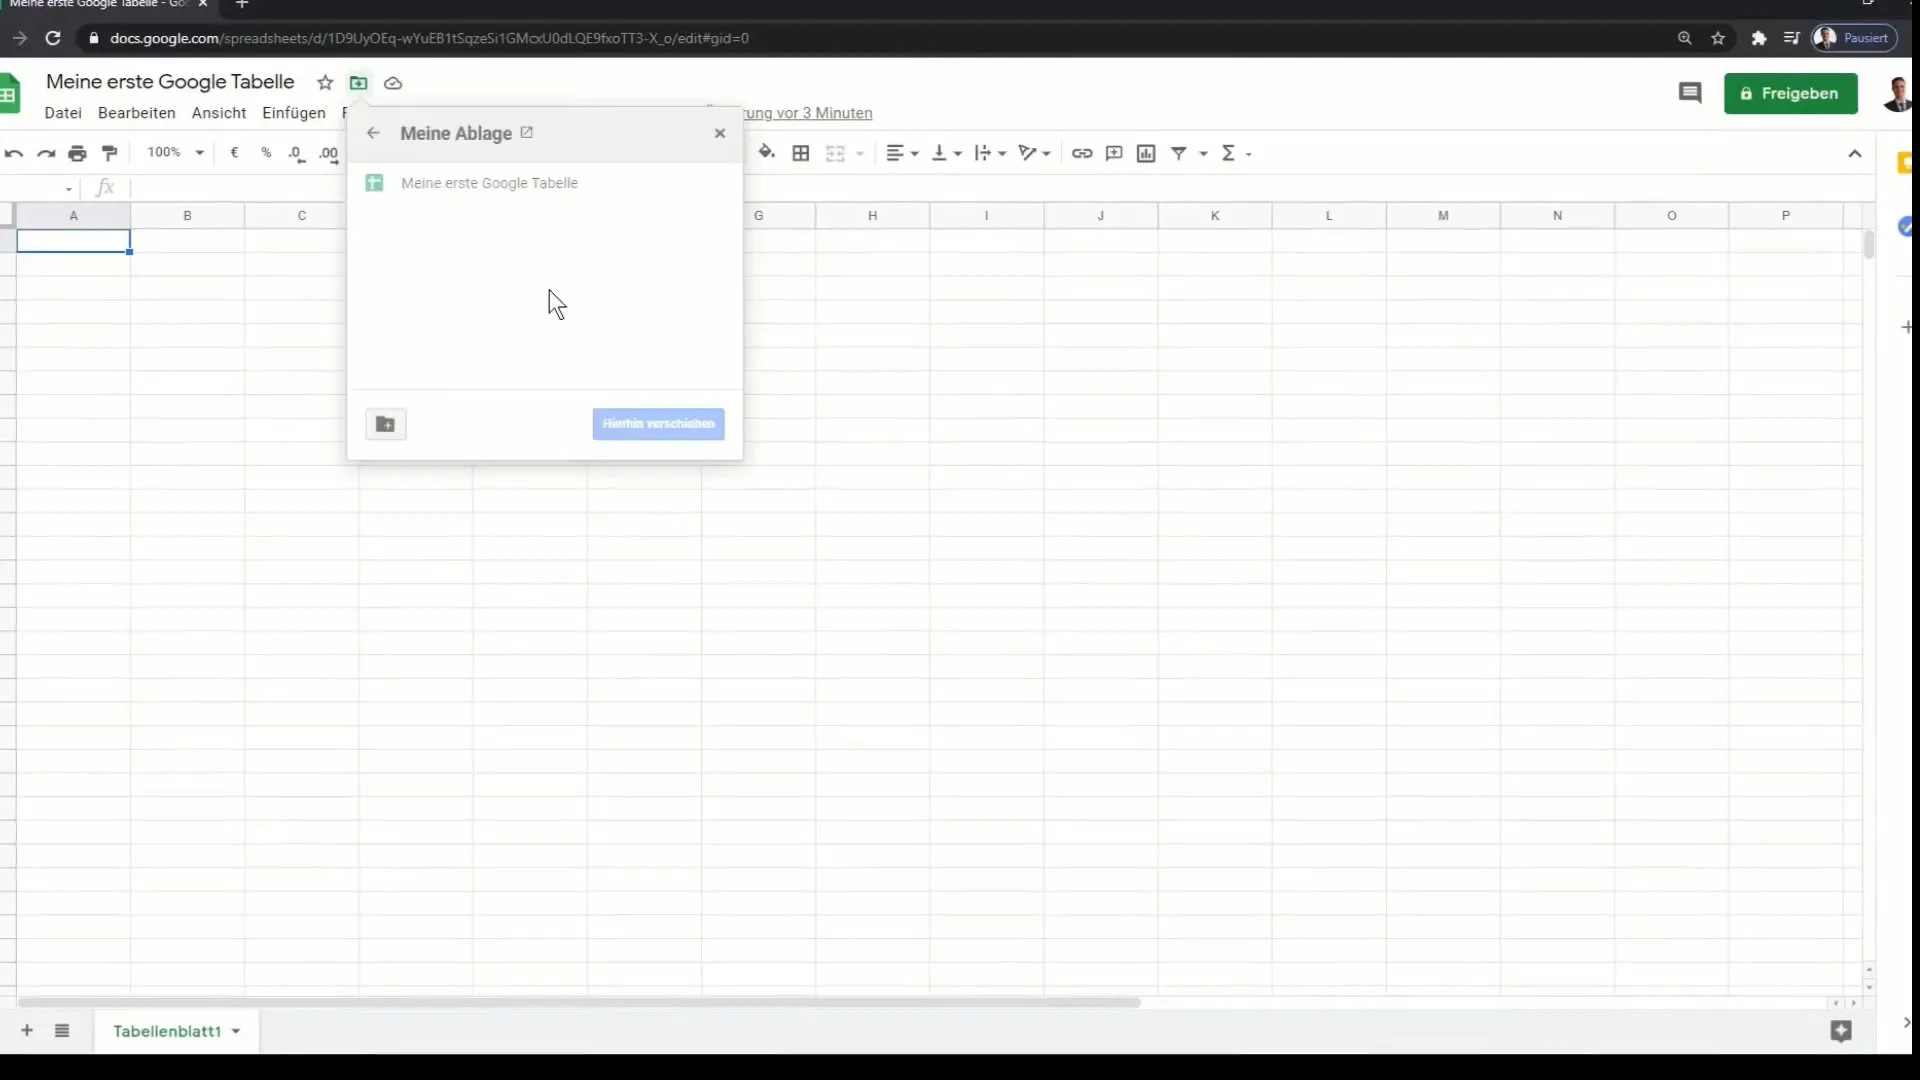
Task: Open the last edit 'vor 3 Minuten' link
Action: pyautogui.click(x=808, y=113)
